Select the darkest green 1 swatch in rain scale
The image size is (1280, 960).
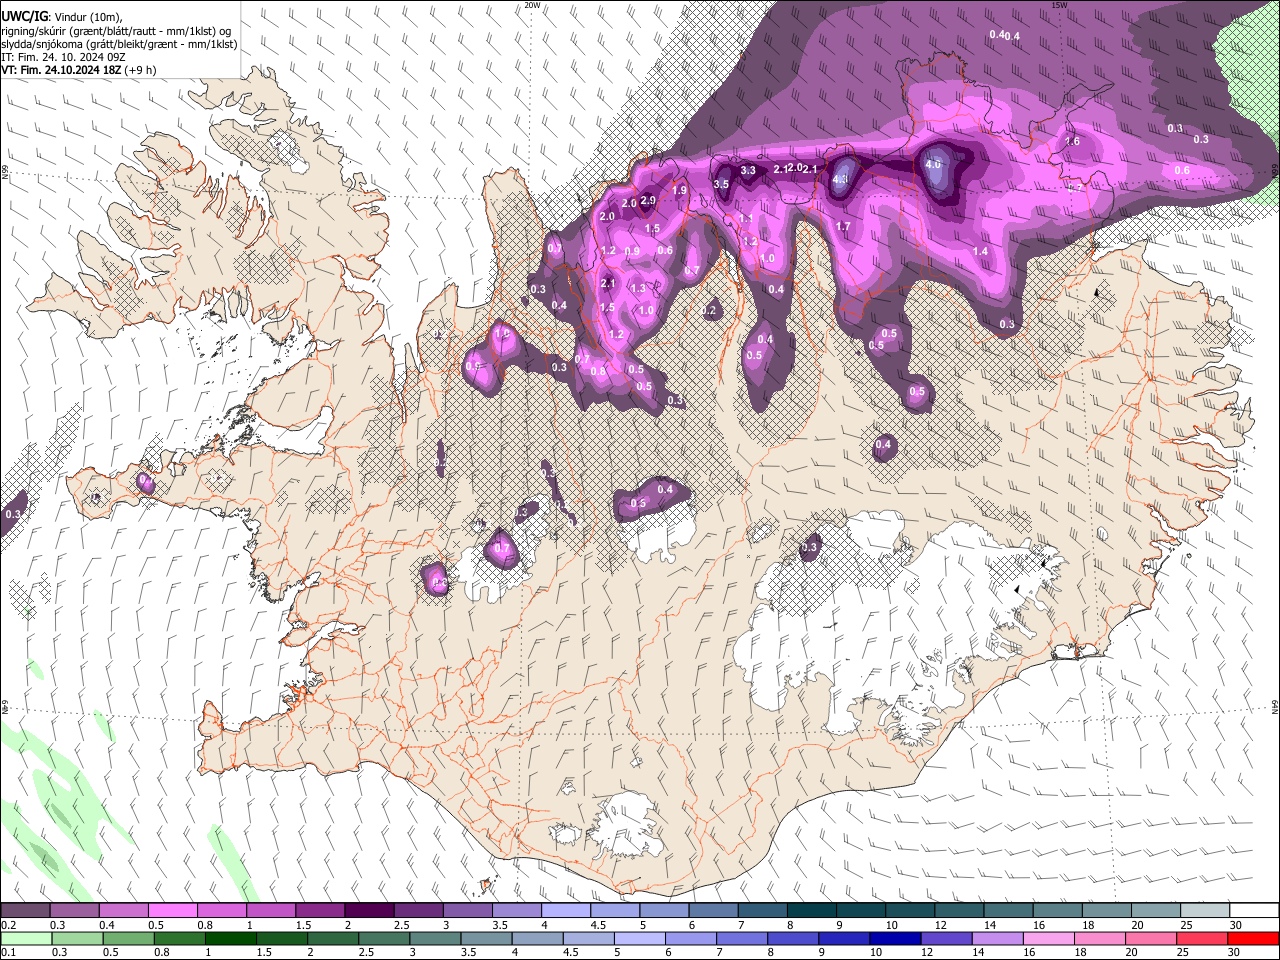(231, 939)
